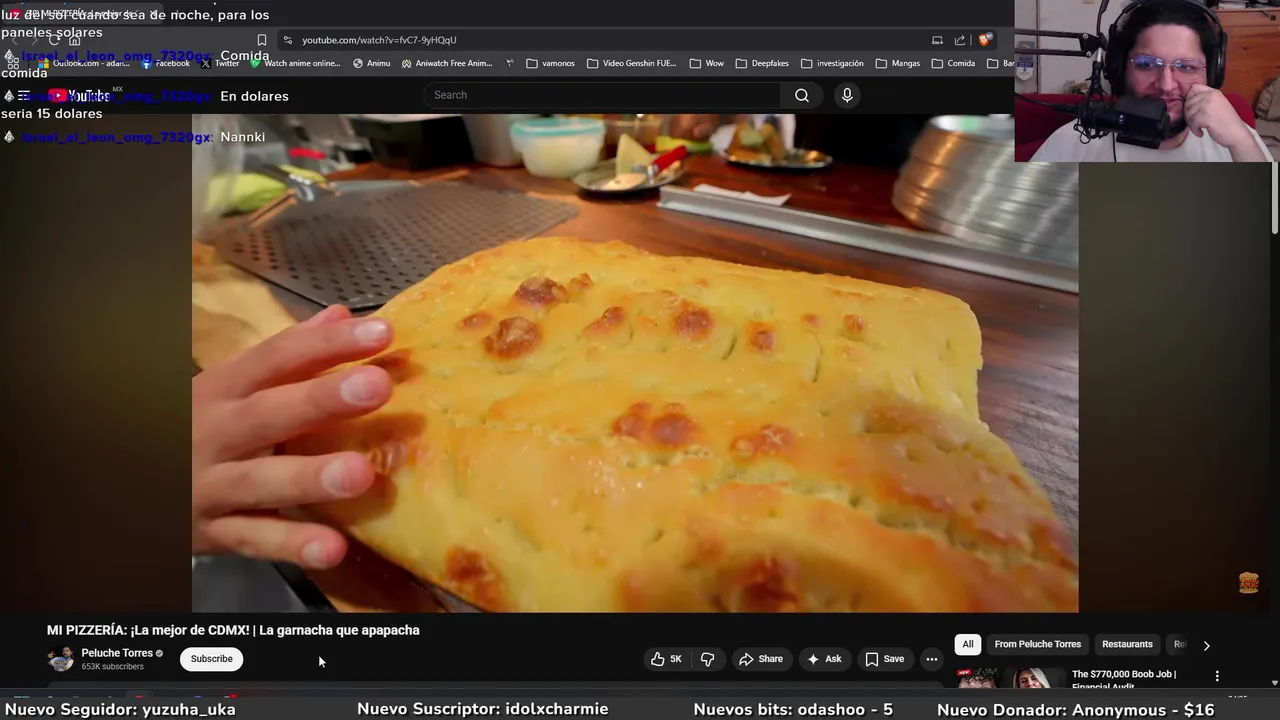Select the All filter chip
This screenshot has height=720, width=1280.
pos(967,645)
